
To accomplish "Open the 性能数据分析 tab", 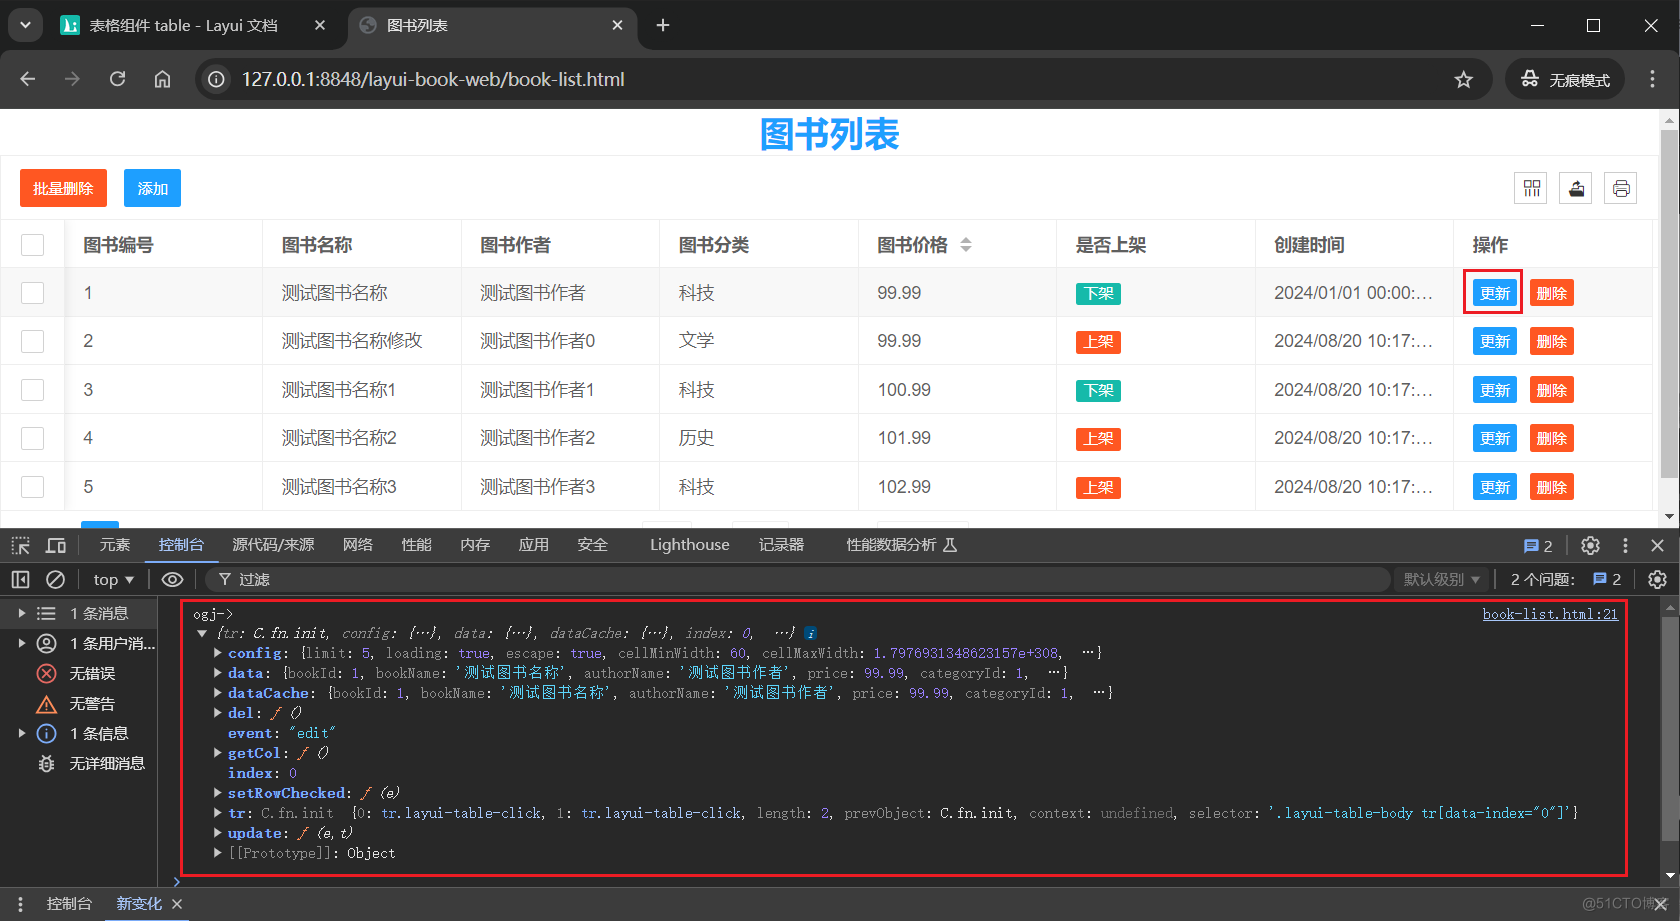I will click(x=901, y=545).
